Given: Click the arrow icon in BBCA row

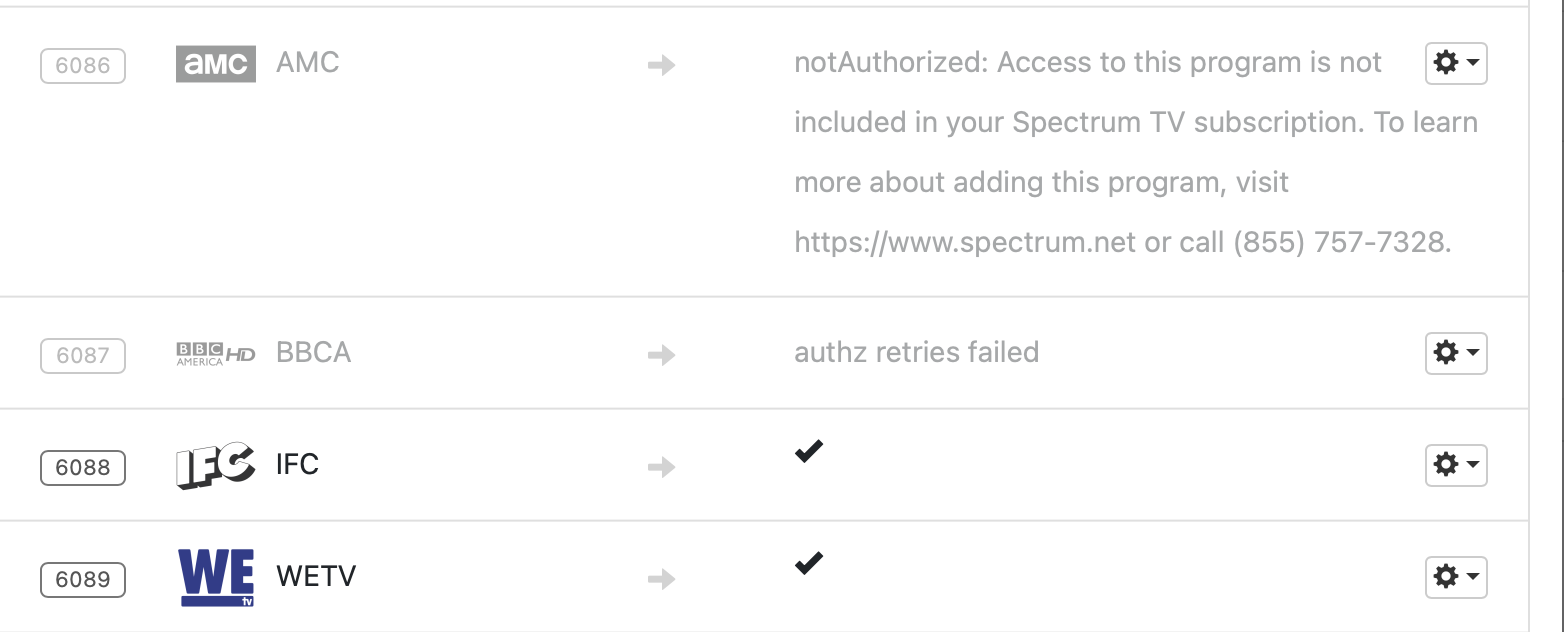Looking at the screenshot, I should (x=661, y=355).
